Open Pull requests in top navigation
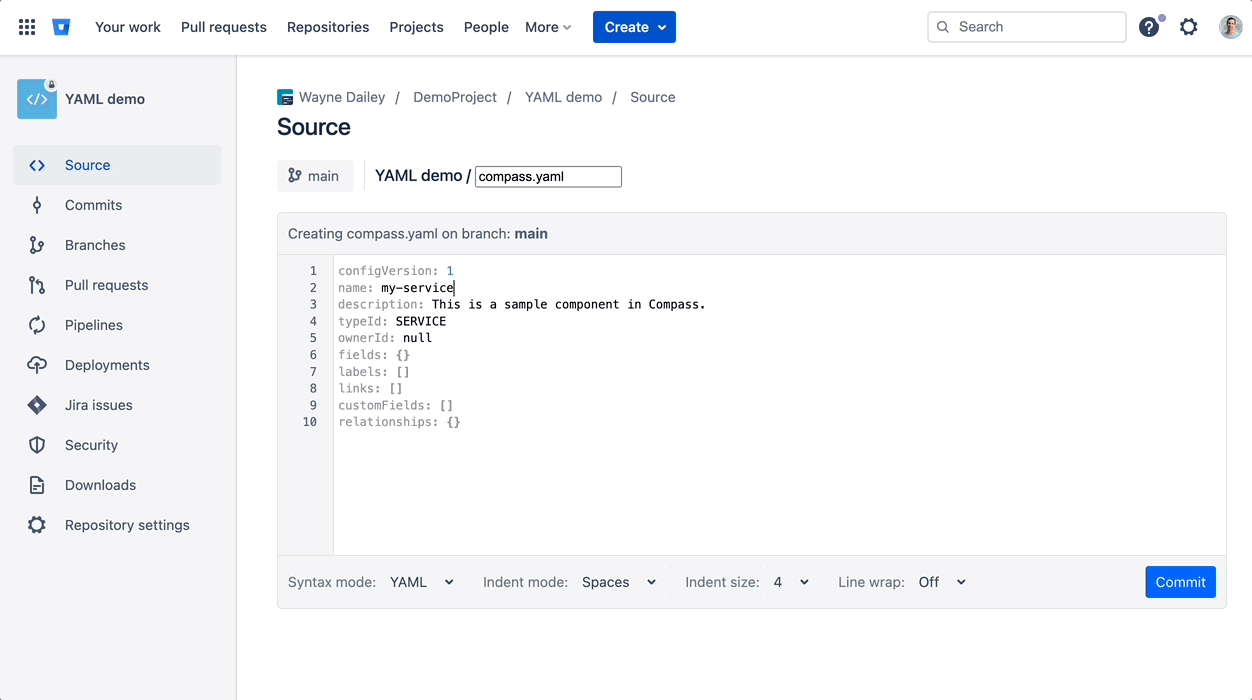The width and height of the screenshot is (1252, 700). pyautogui.click(x=224, y=27)
